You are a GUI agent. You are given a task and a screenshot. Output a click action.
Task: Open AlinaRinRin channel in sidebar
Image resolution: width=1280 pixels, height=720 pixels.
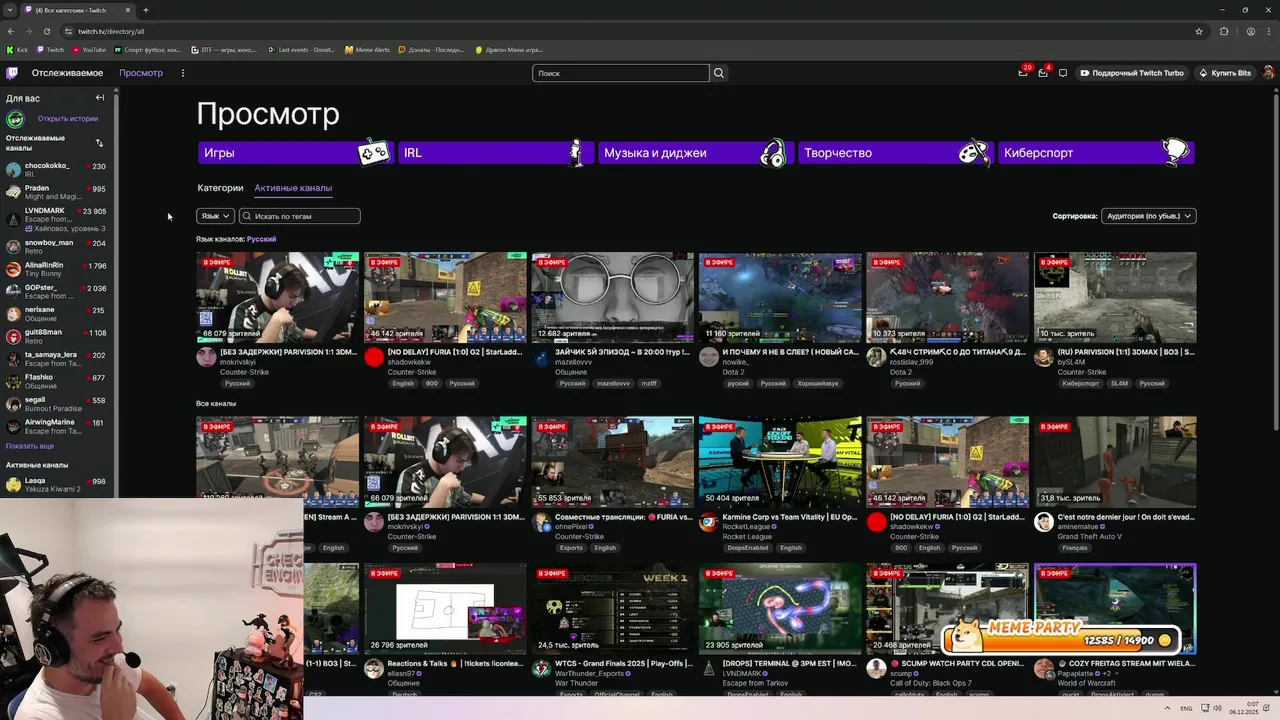58,269
